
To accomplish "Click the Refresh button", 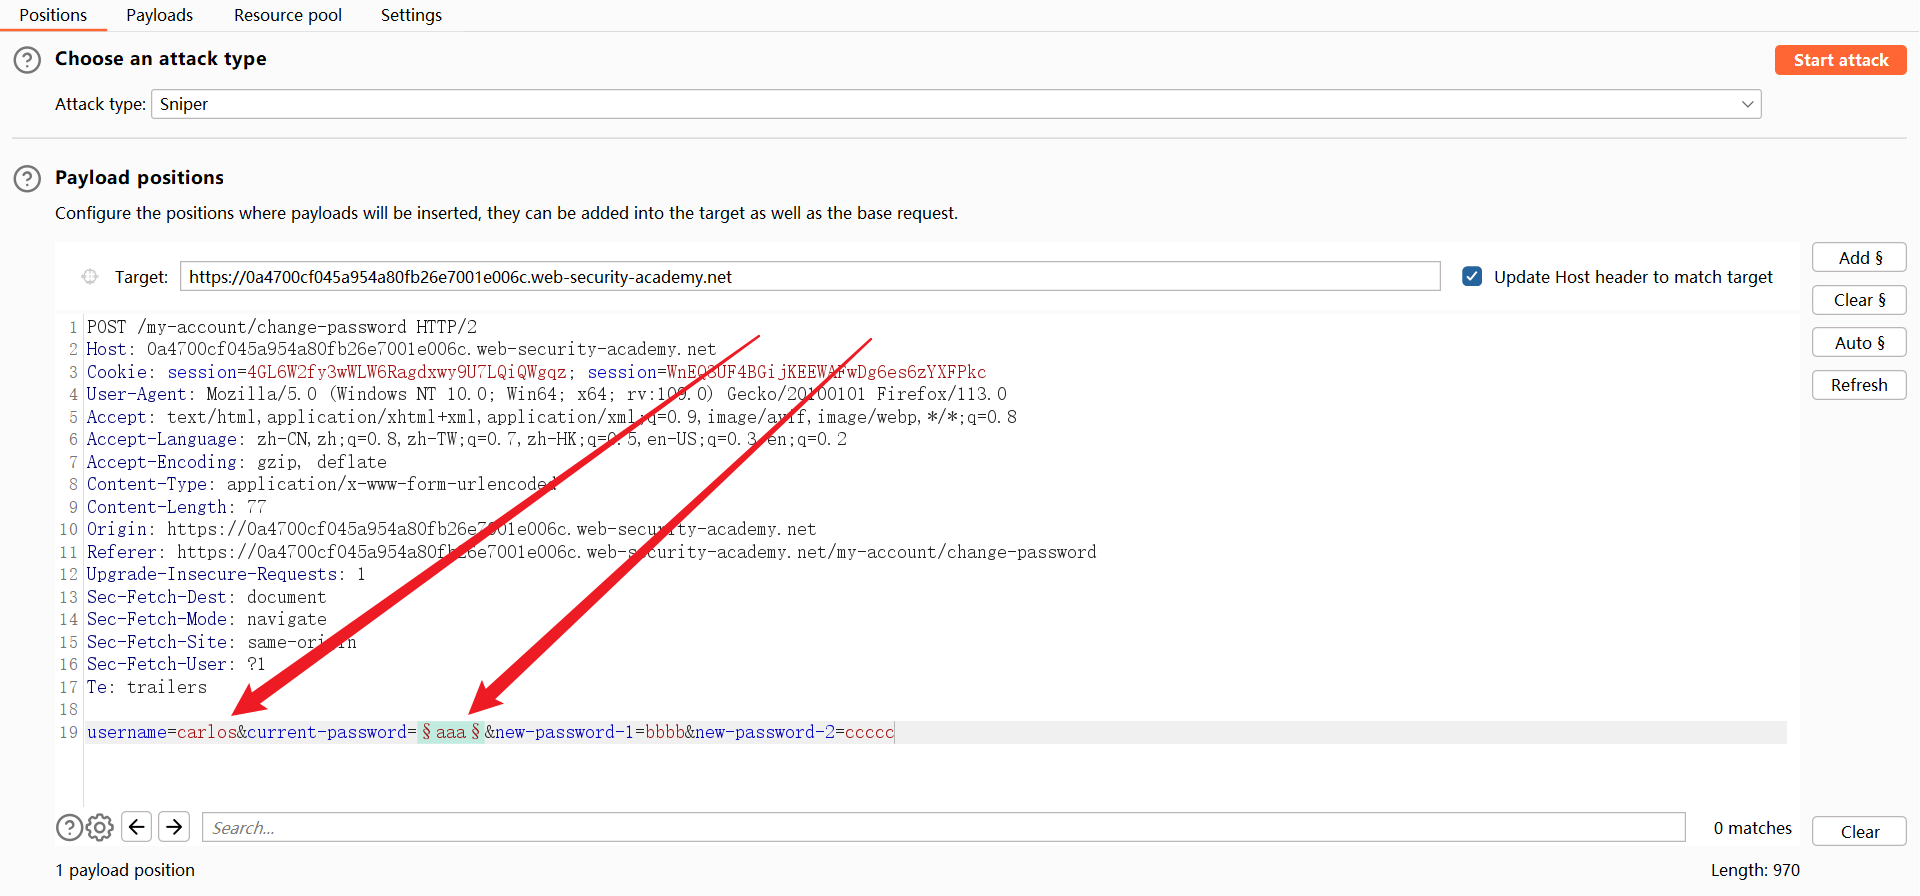I will (1859, 385).
